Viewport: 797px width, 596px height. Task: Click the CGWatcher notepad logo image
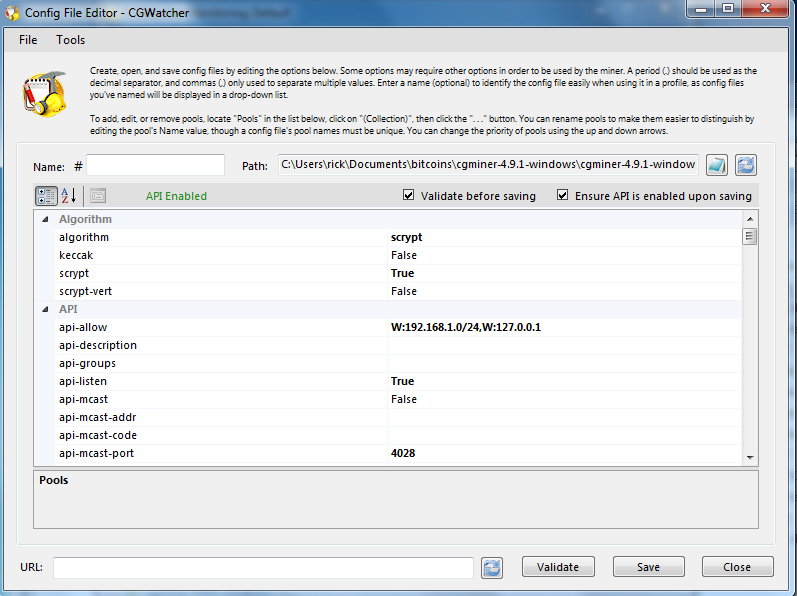[44, 93]
